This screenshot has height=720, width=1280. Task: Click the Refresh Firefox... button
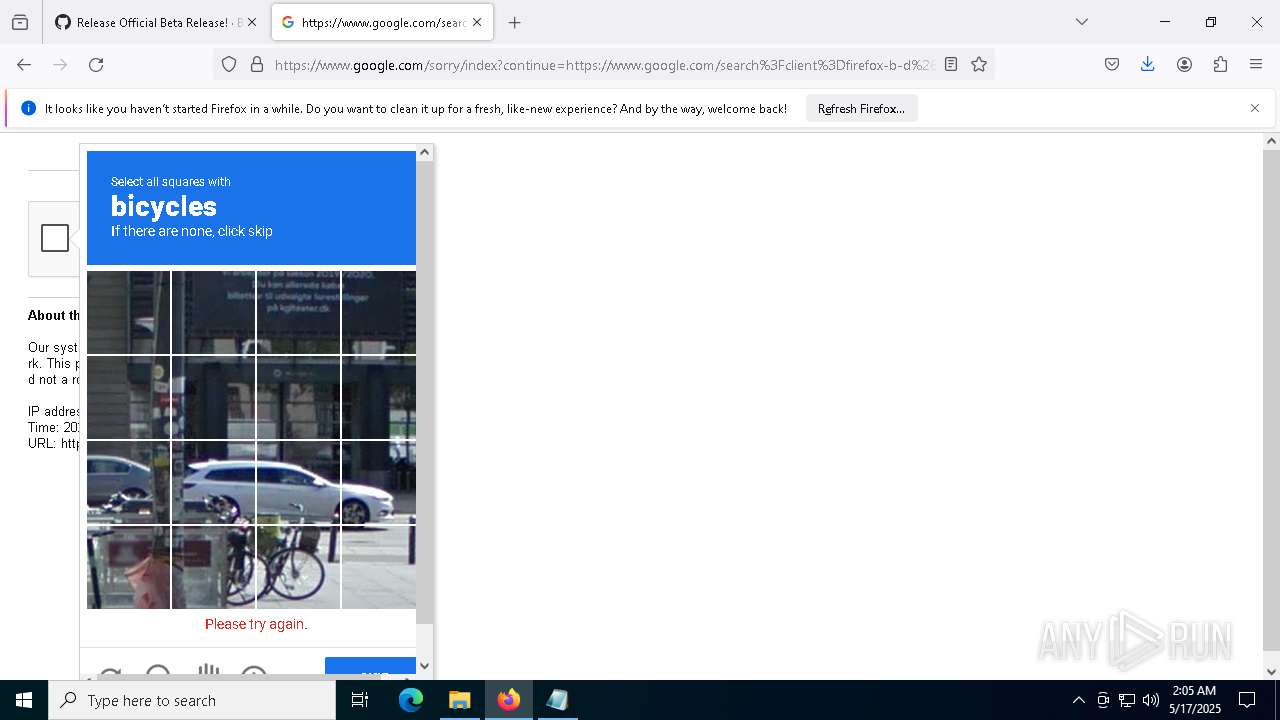861,108
